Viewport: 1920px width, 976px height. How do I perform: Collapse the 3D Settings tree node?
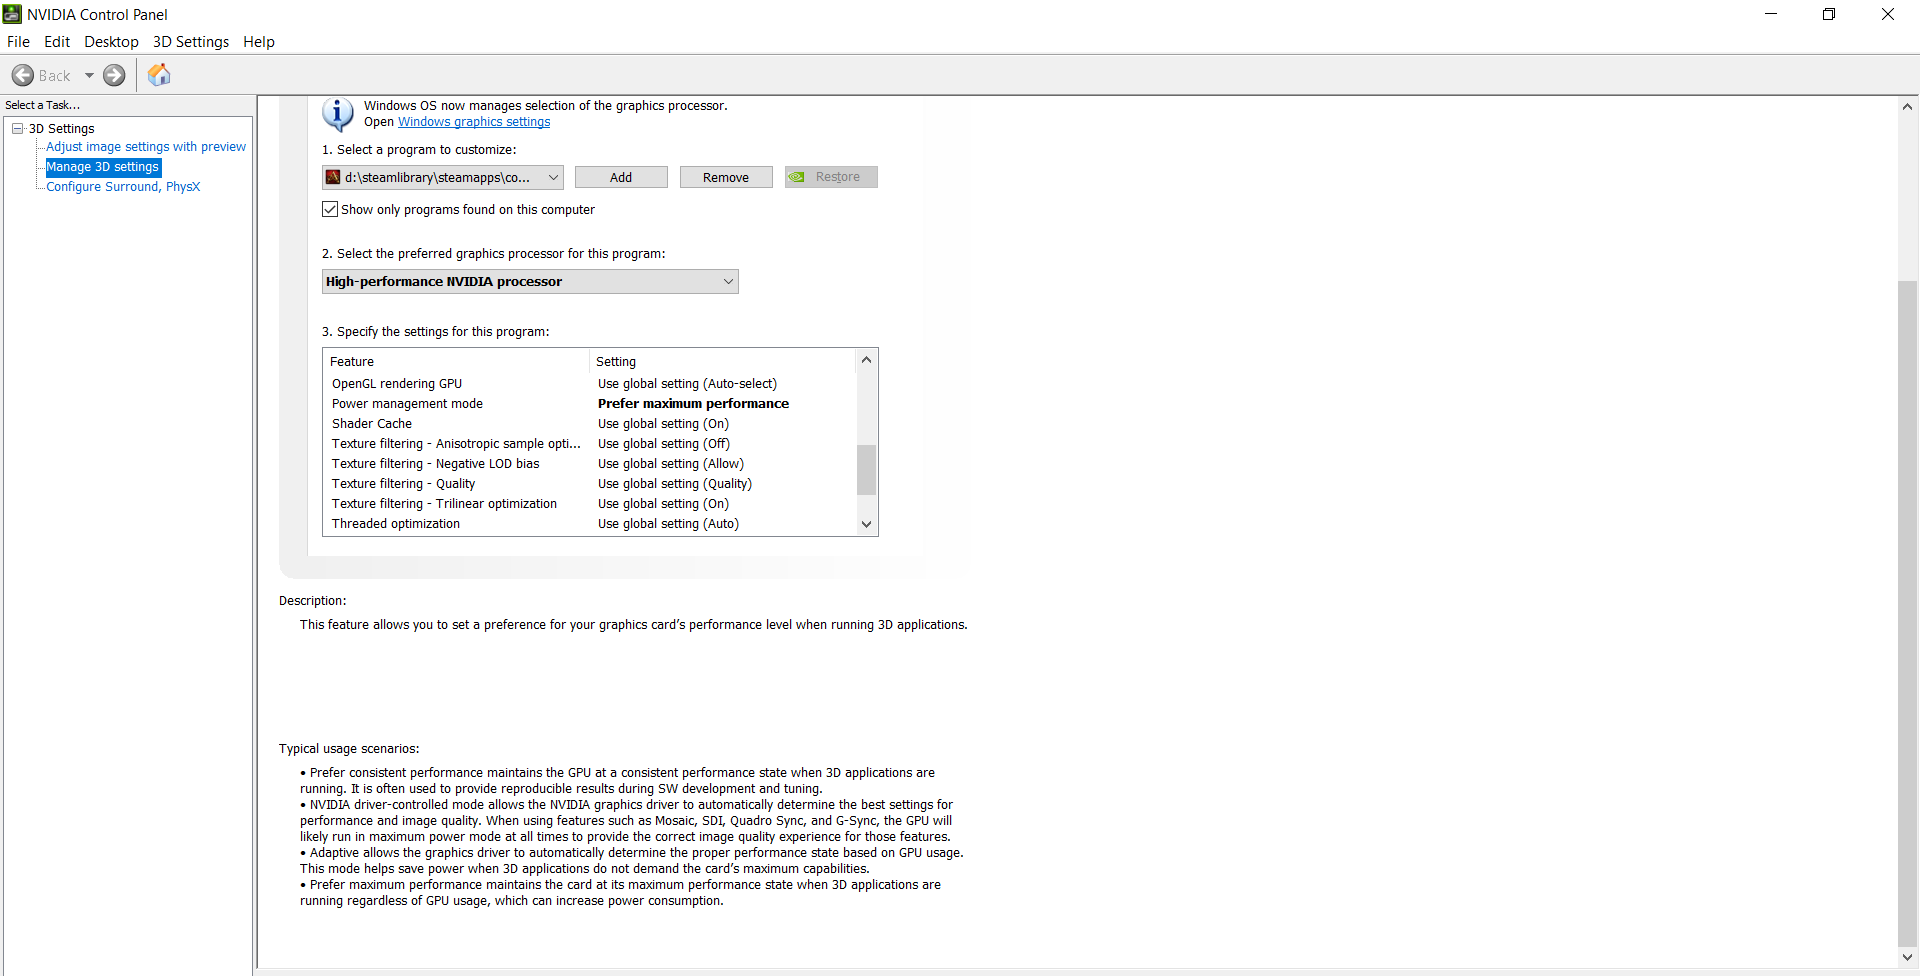pyautogui.click(x=17, y=128)
